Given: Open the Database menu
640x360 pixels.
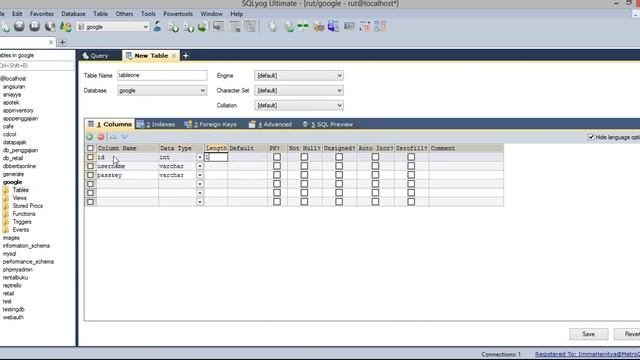Looking at the screenshot, I should pyautogui.click(x=73, y=14).
